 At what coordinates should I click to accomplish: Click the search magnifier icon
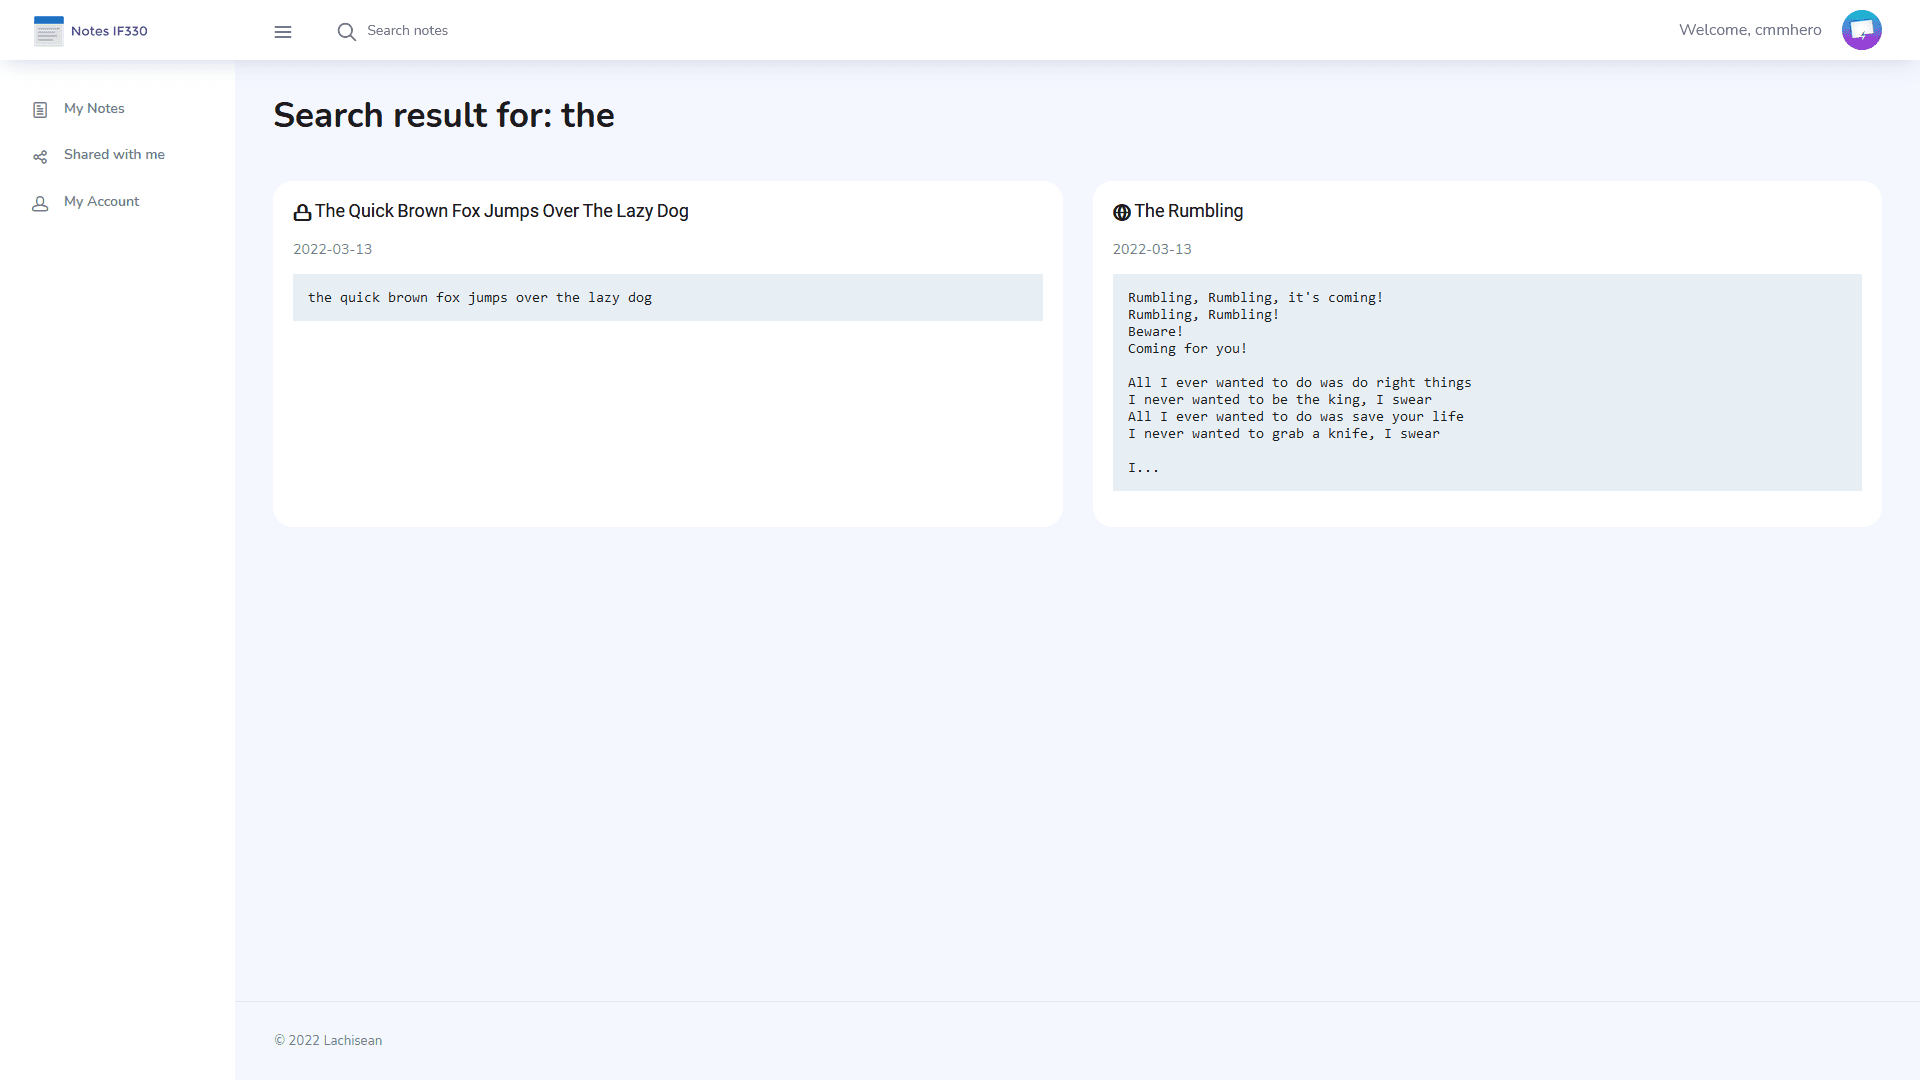tap(346, 31)
